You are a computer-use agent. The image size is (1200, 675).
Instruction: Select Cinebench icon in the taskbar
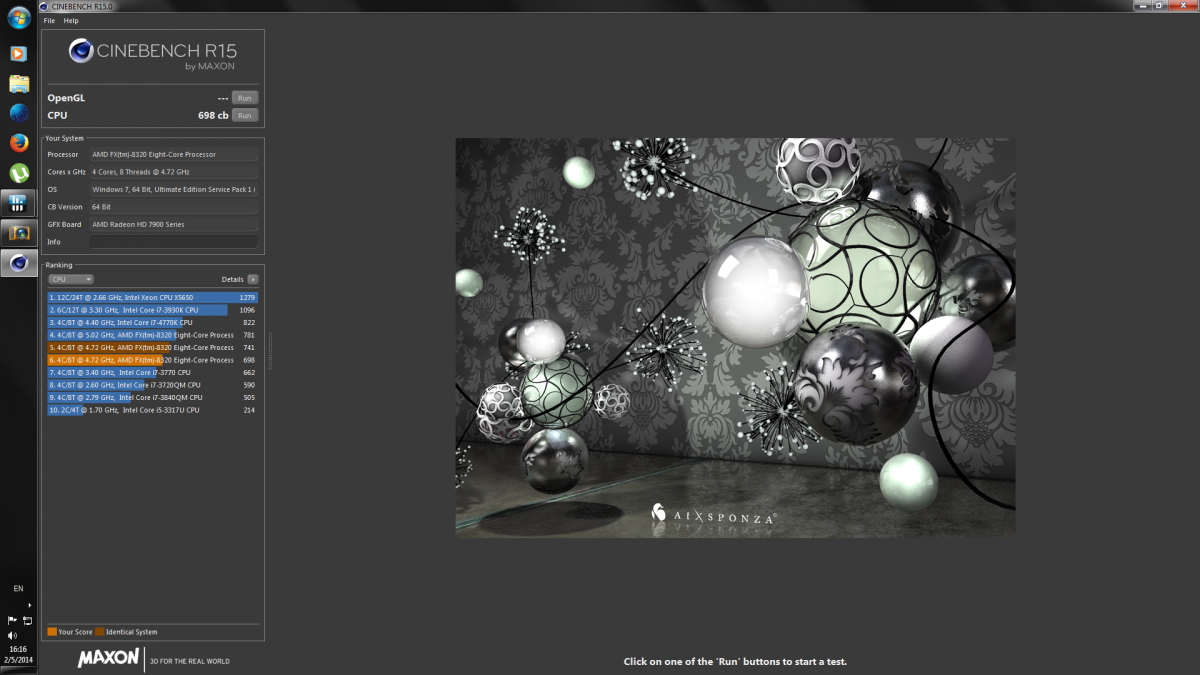[x=19, y=263]
